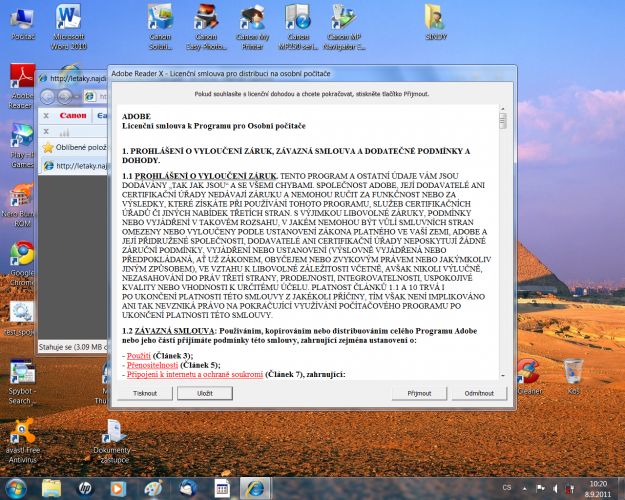Open the Windows Start menu

[15, 488]
